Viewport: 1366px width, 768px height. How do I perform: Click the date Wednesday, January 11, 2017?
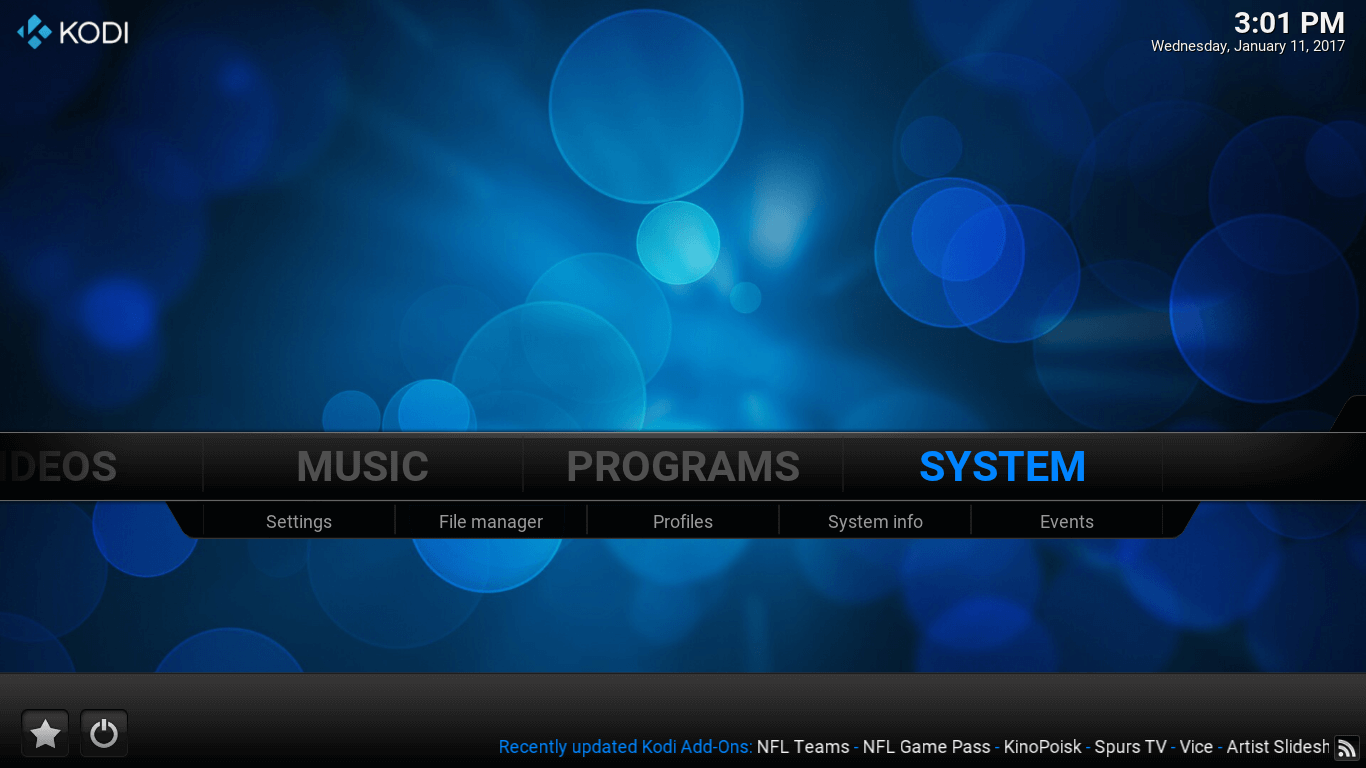tap(1248, 46)
